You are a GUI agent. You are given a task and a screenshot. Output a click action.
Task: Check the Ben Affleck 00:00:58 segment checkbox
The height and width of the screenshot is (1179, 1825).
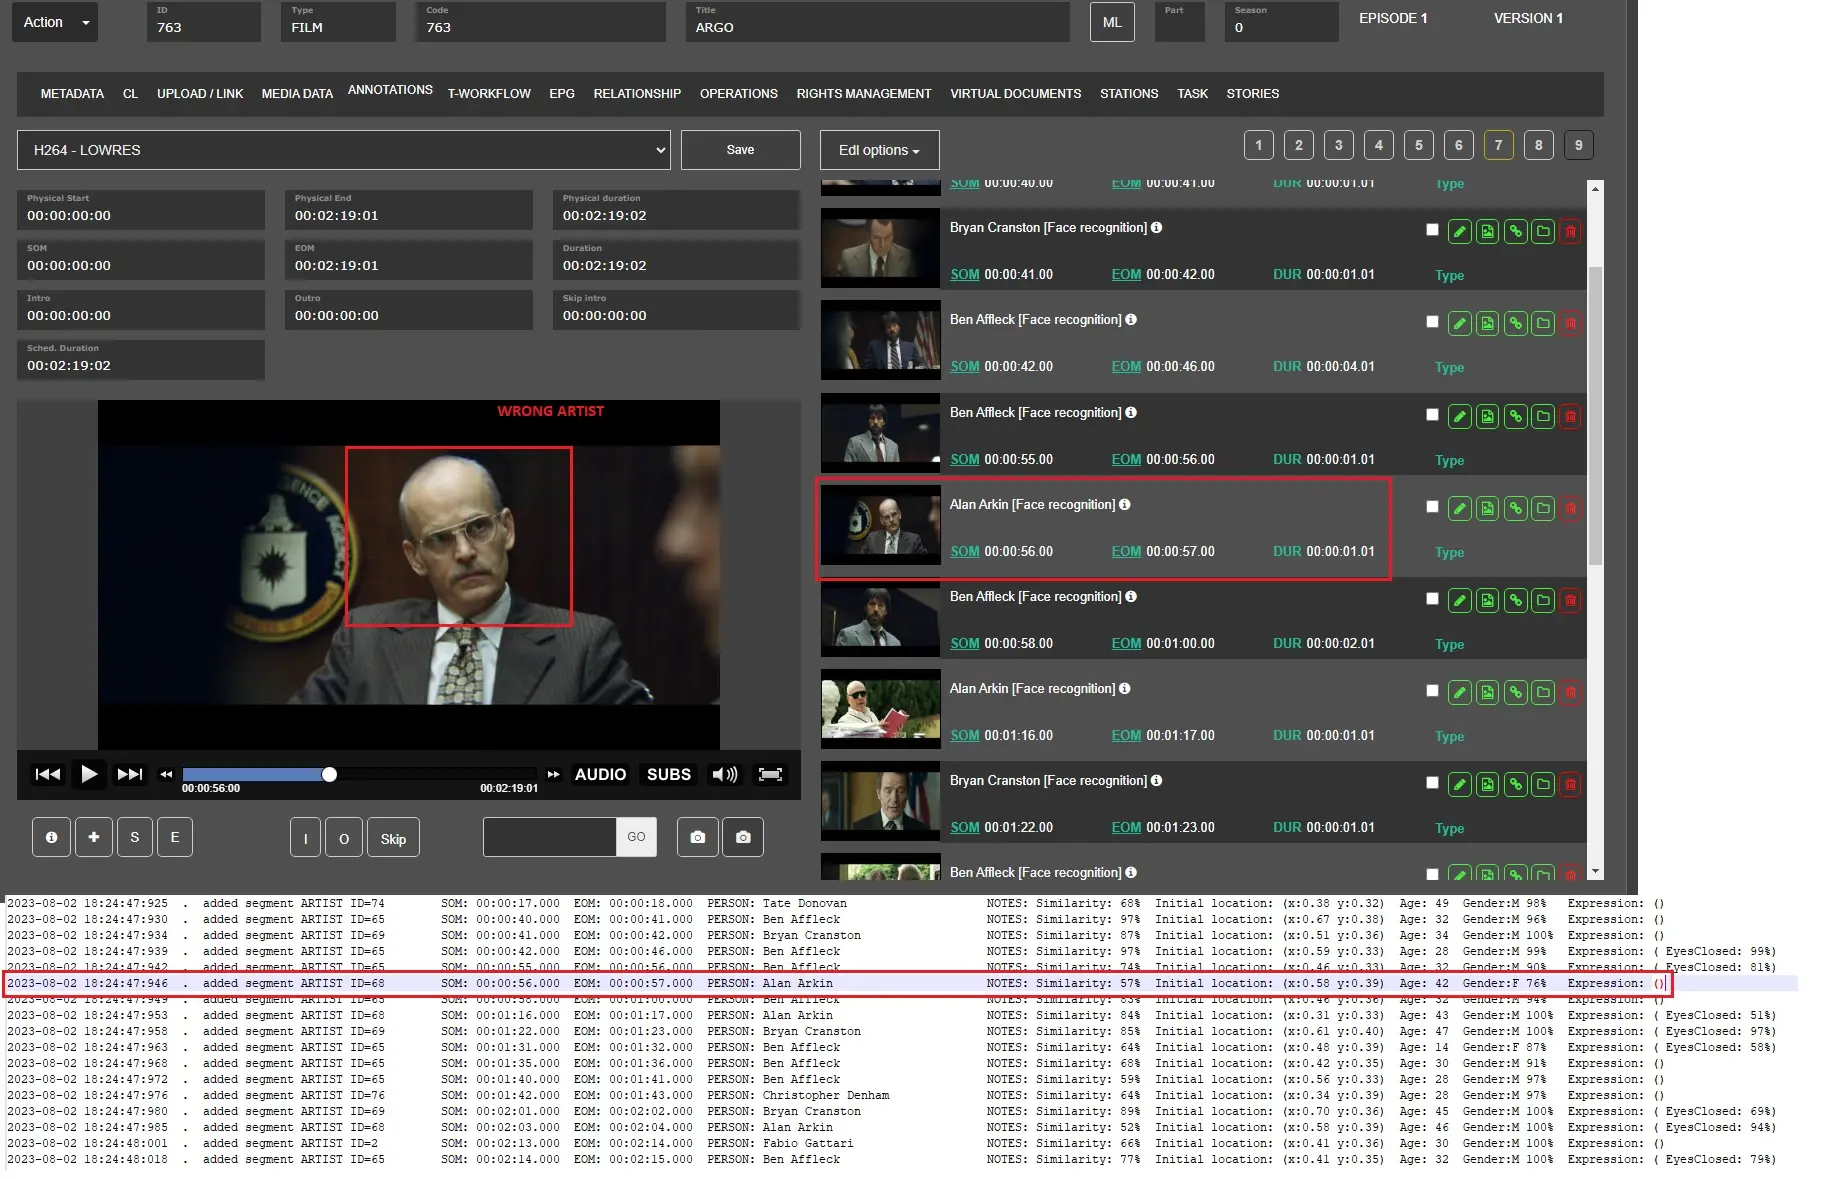[1432, 599]
